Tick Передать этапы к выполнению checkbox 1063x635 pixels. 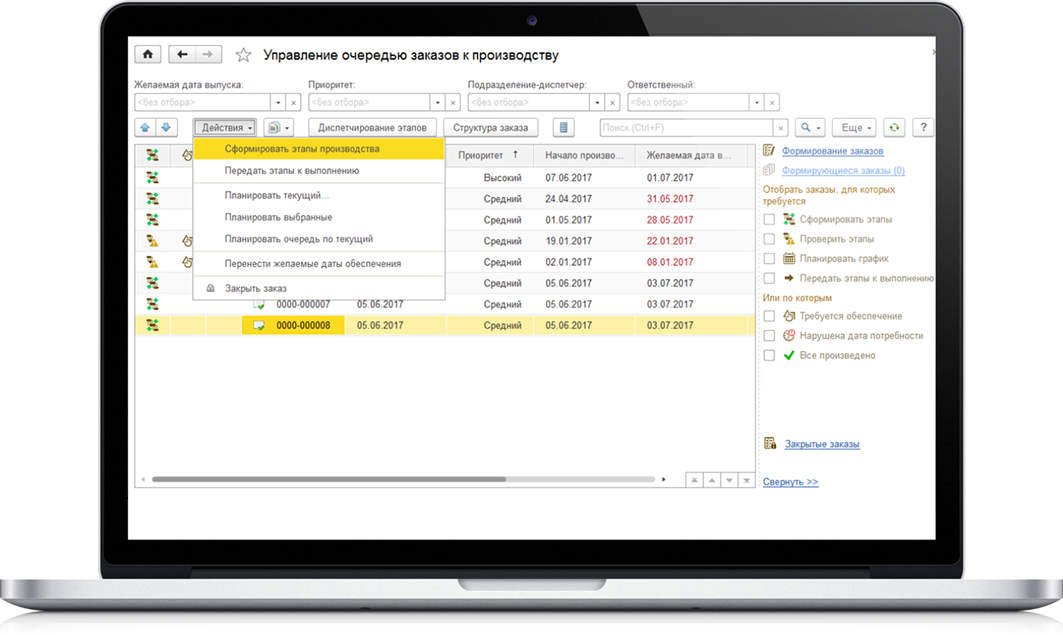click(769, 278)
